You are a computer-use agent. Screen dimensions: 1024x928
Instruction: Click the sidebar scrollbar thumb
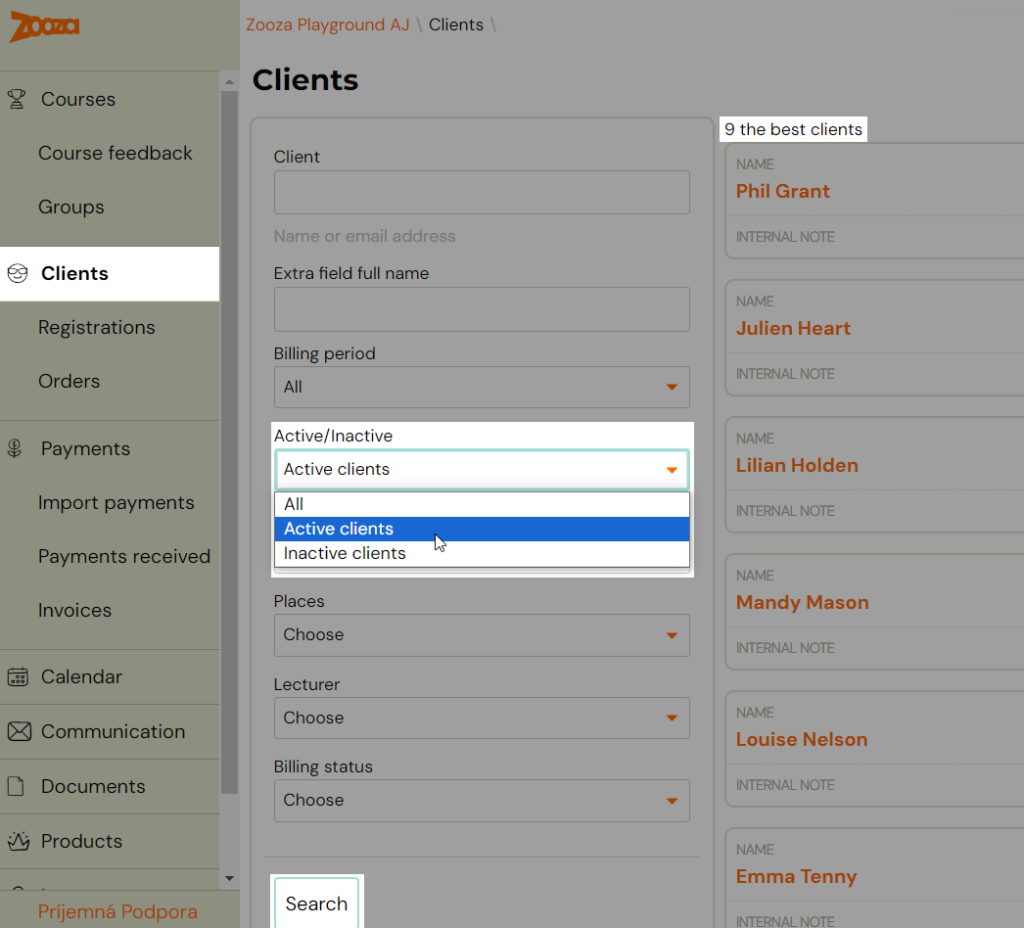click(x=229, y=442)
